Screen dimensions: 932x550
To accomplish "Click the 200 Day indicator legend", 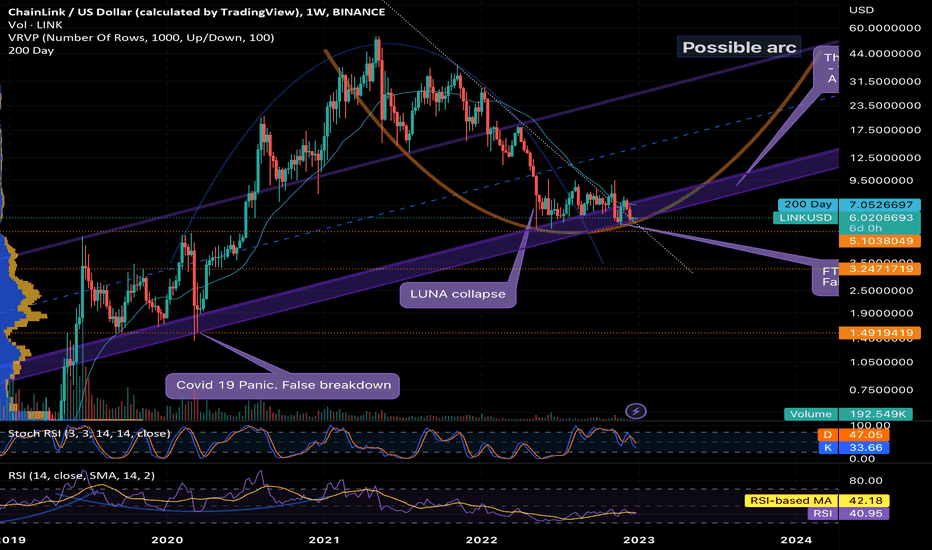I will click(31, 51).
